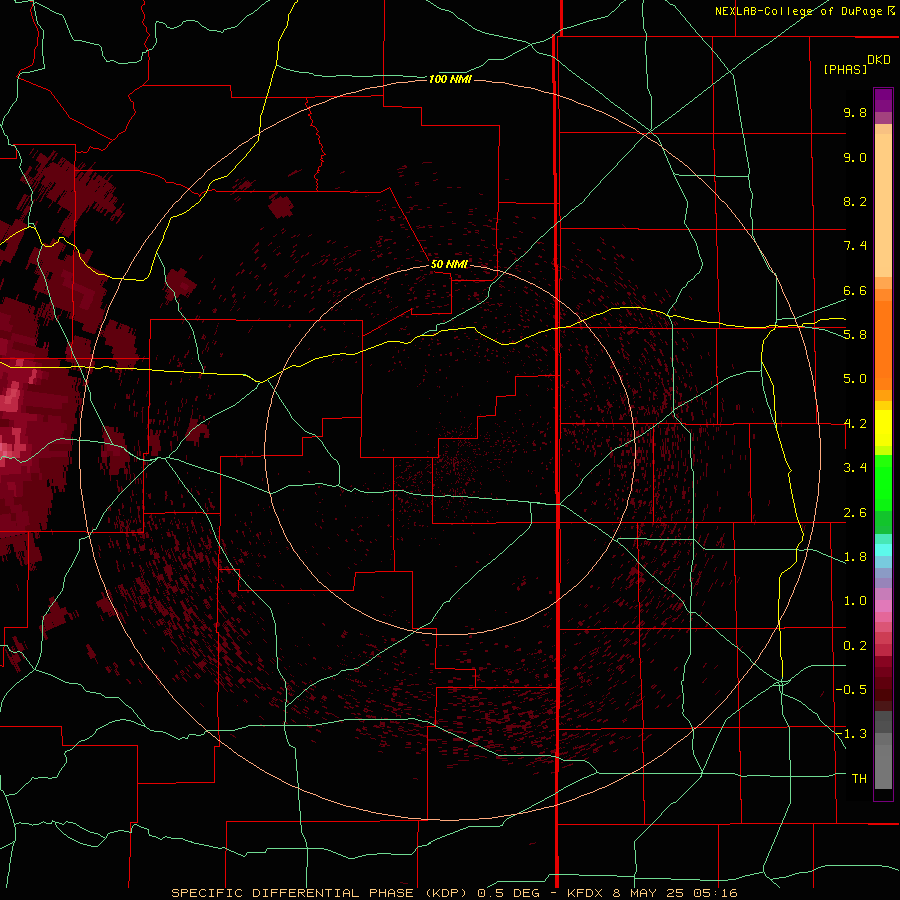This screenshot has width=900, height=900.
Task: Pick the purple segment of the color bar
Action: tap(883, 100)
